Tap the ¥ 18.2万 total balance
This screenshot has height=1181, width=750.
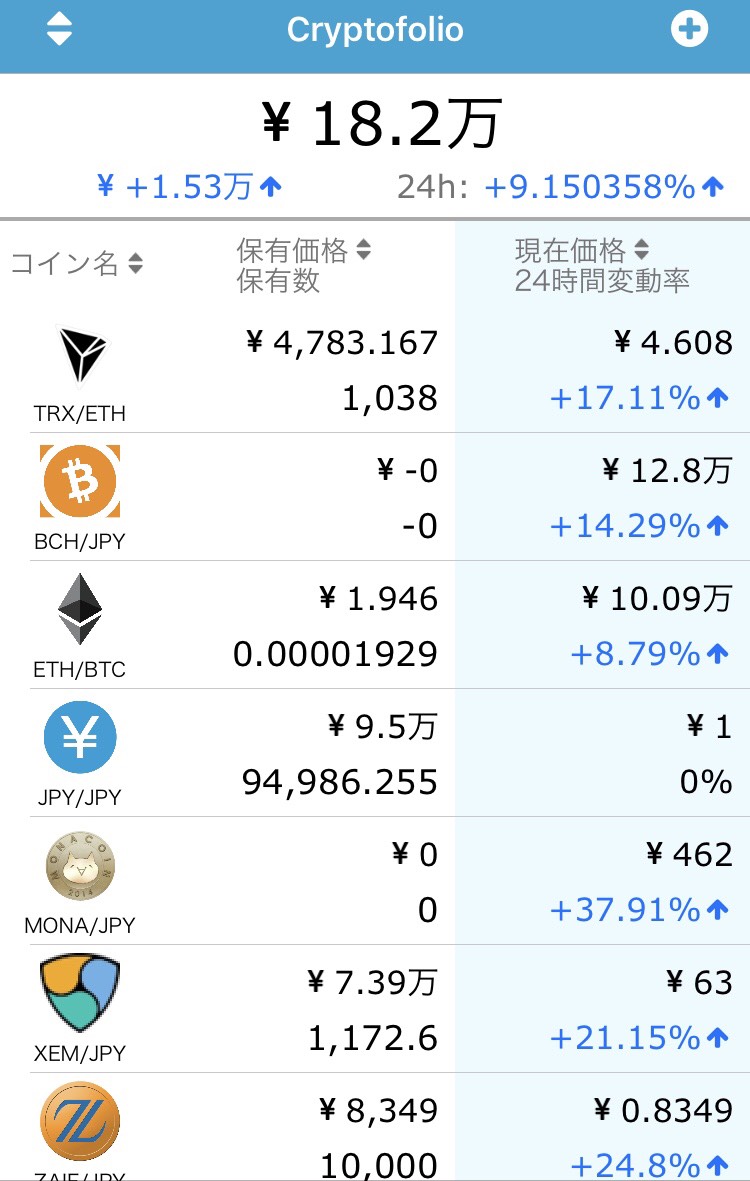(x=381, y=123)
